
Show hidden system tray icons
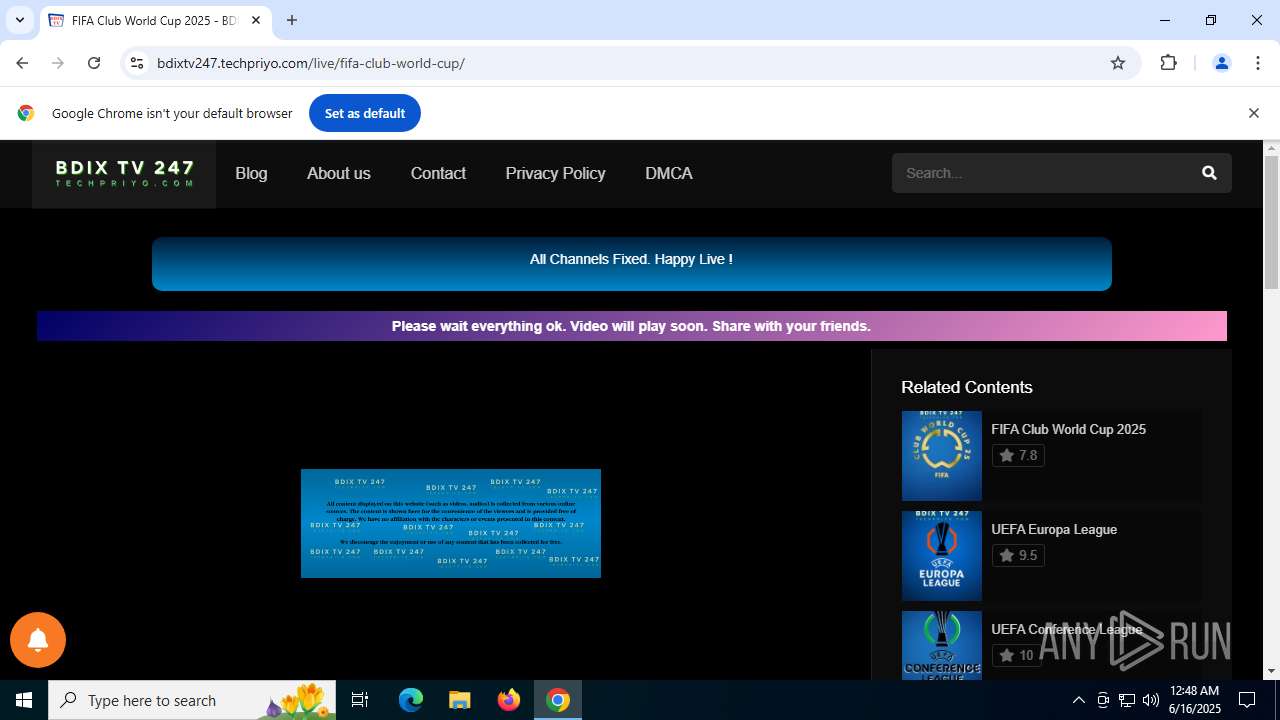pos(1078,700)
